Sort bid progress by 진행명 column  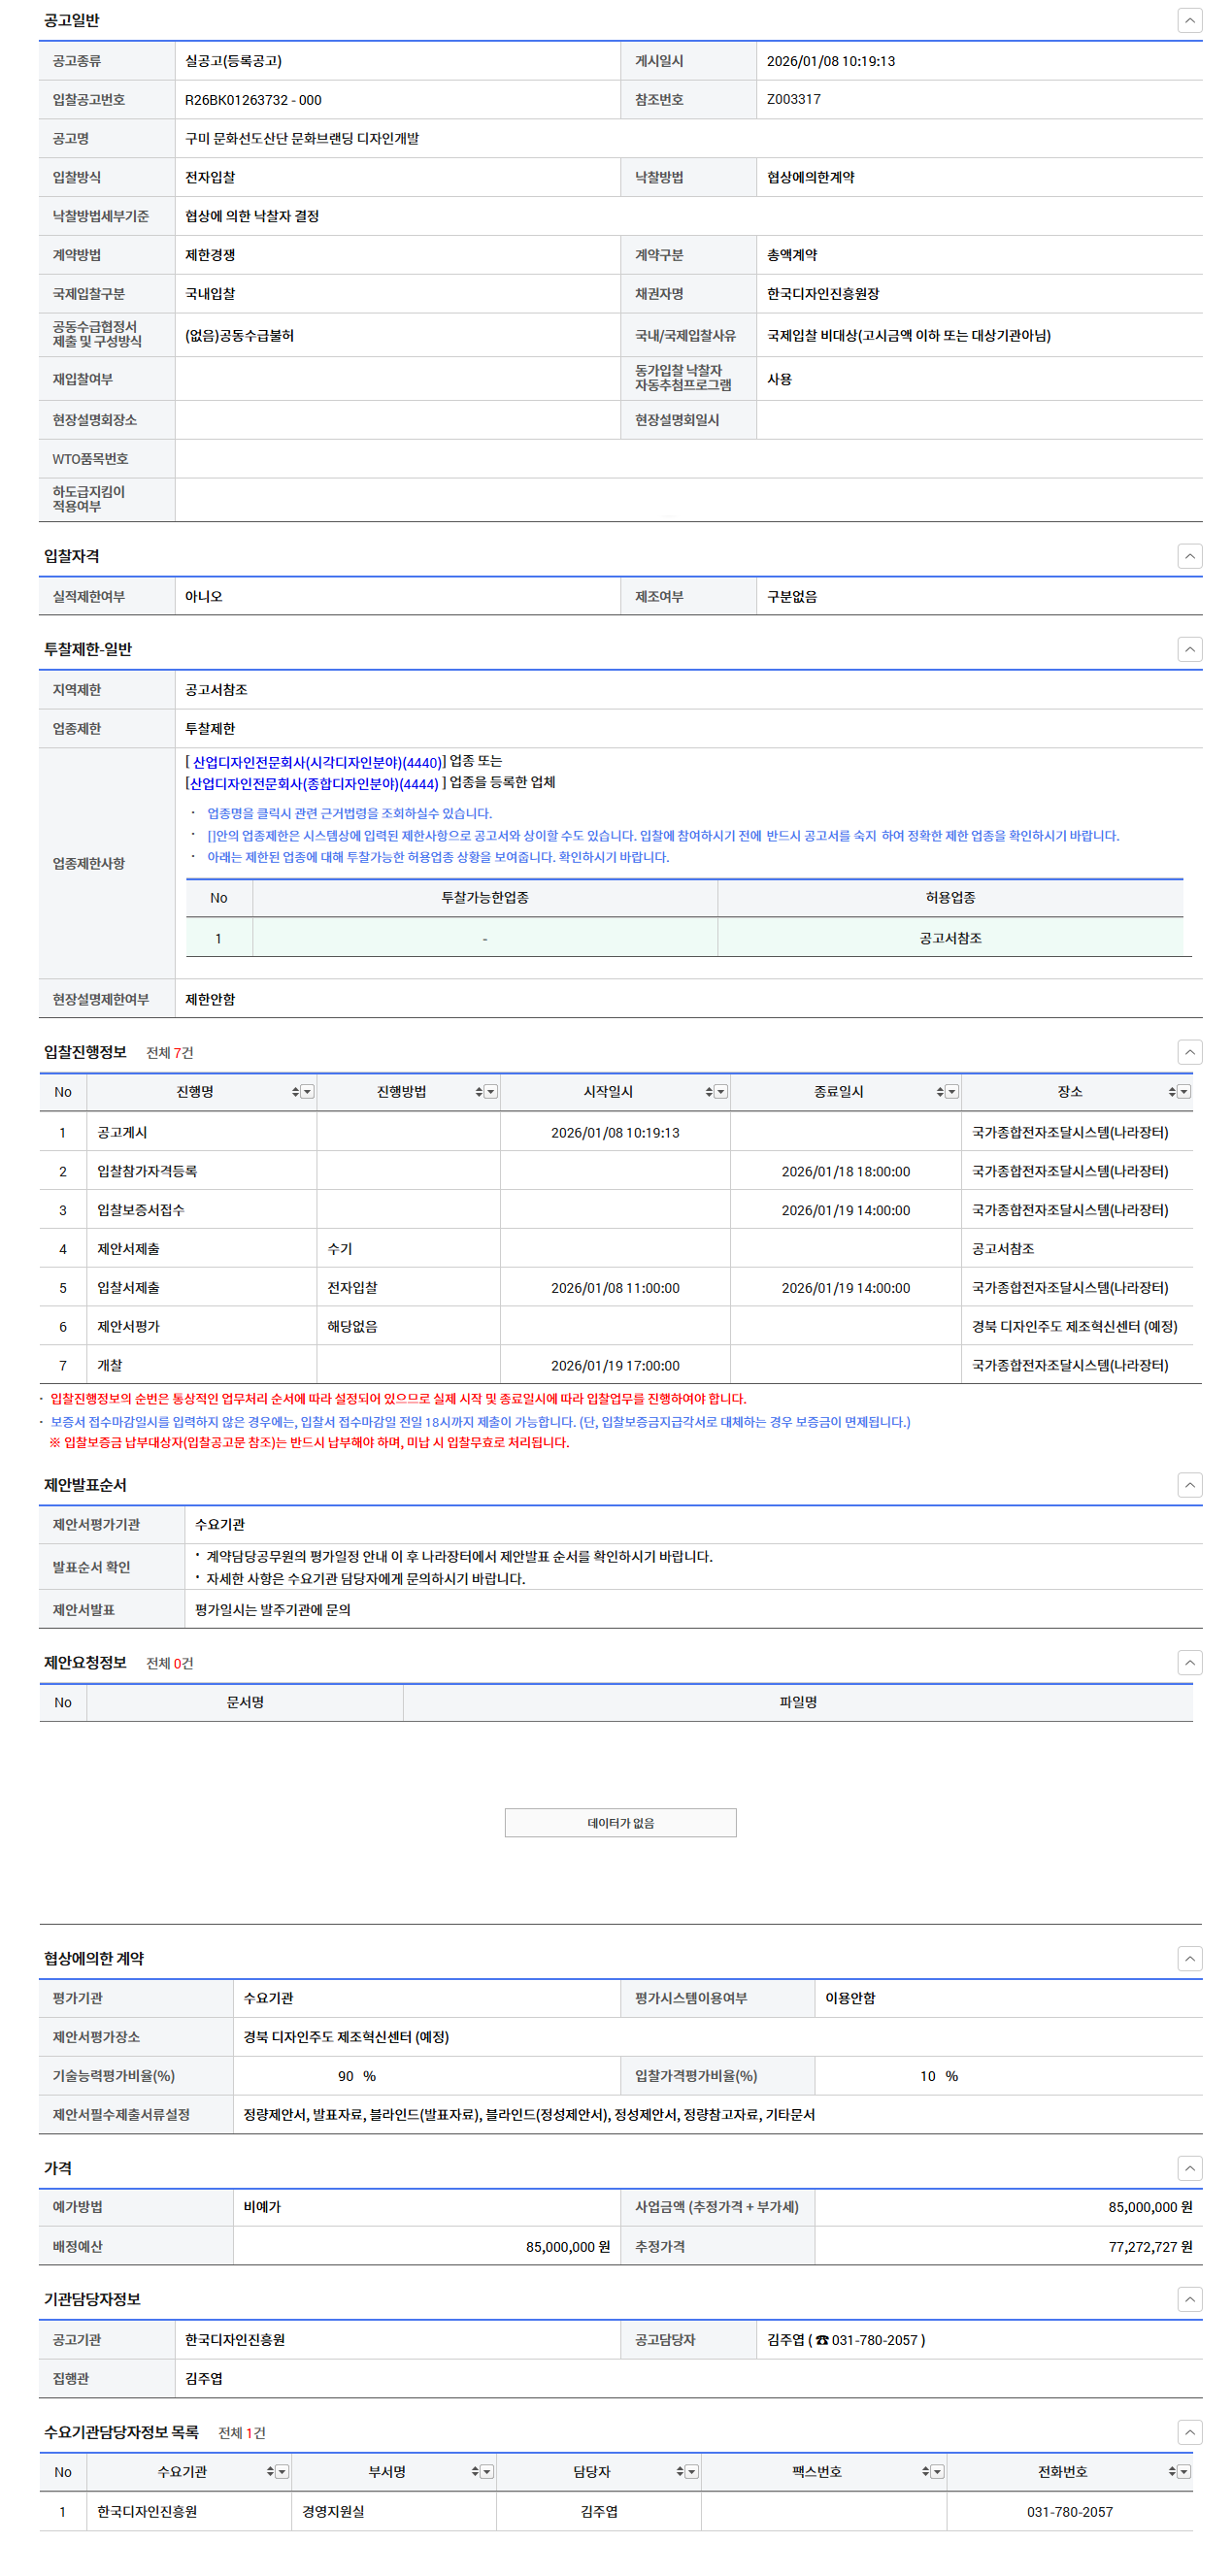[x=295, y=1092]
